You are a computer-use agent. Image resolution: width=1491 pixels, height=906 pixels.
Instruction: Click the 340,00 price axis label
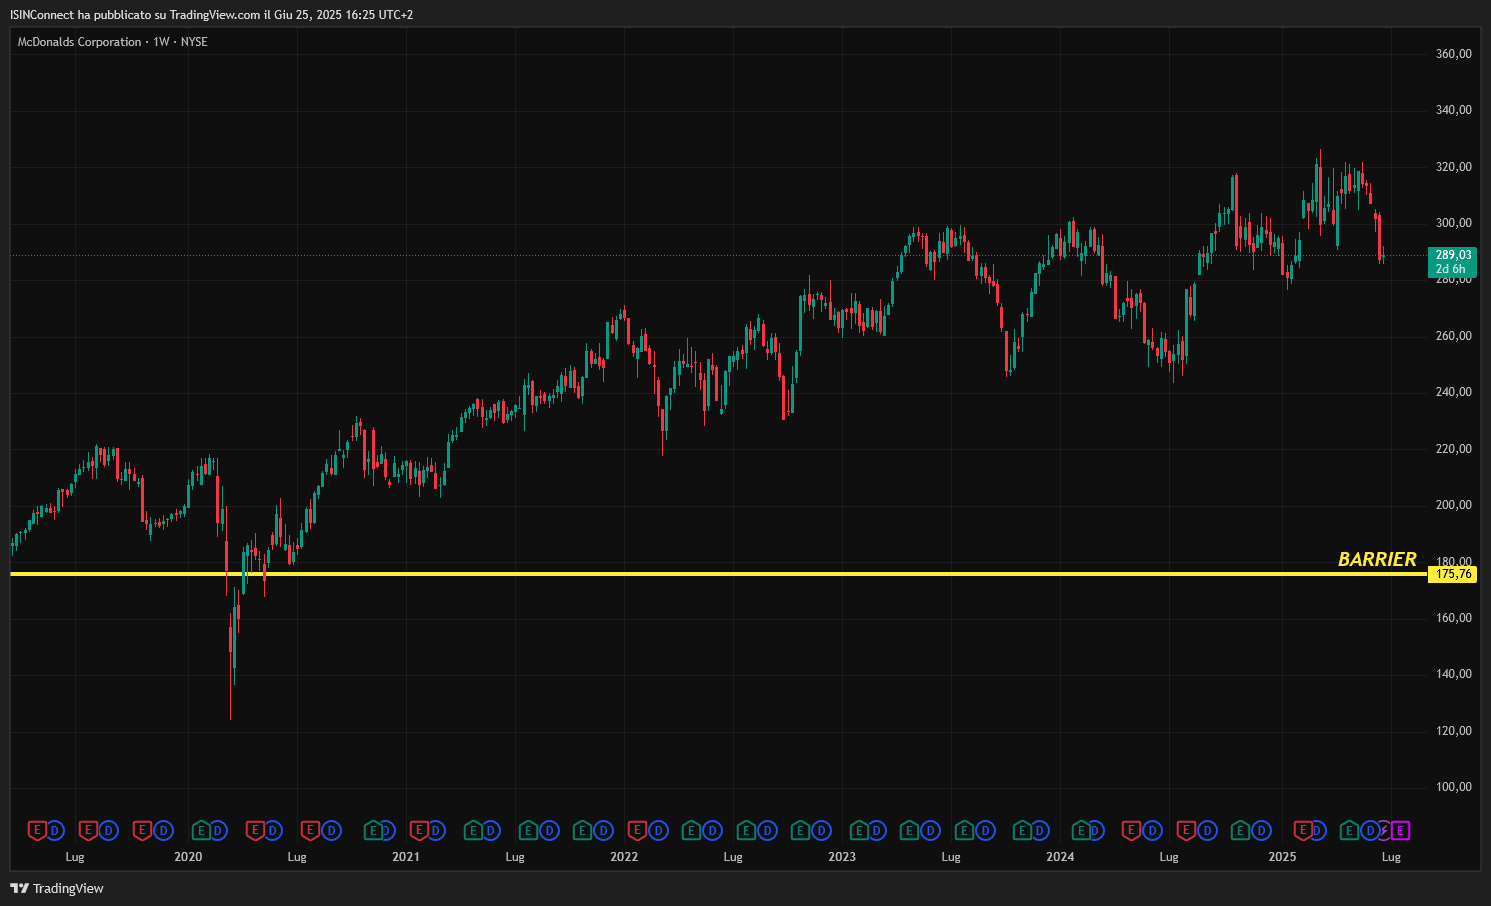(x=1453, y=110)
